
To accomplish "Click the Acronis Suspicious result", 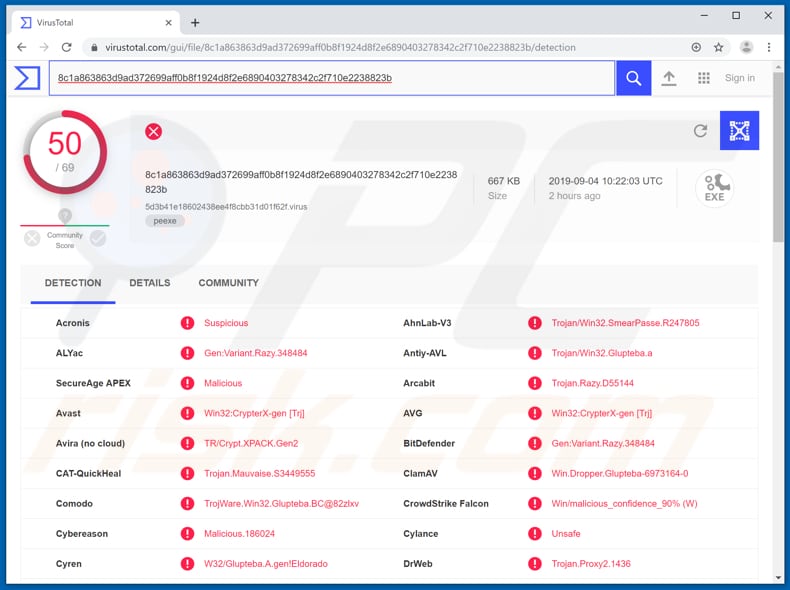I will coord(226,323).
